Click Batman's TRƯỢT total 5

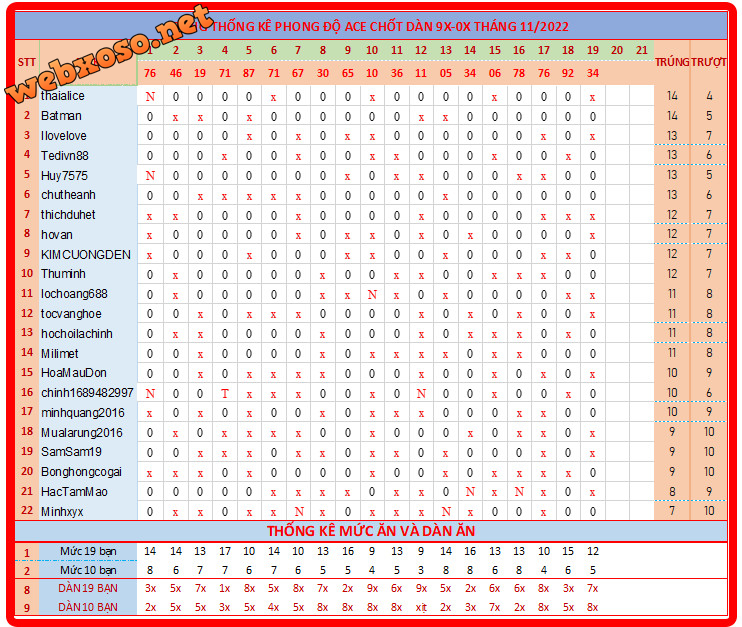click(x=709, y=116)
